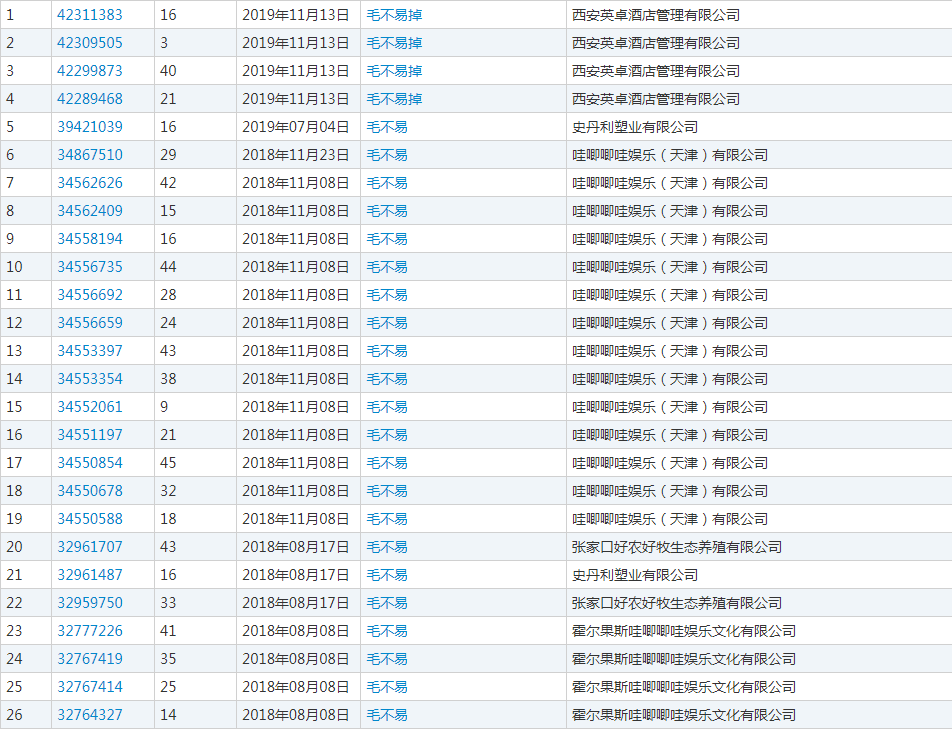Open registration number 34550854 link
952x729 pixels.
pos(90,463)
